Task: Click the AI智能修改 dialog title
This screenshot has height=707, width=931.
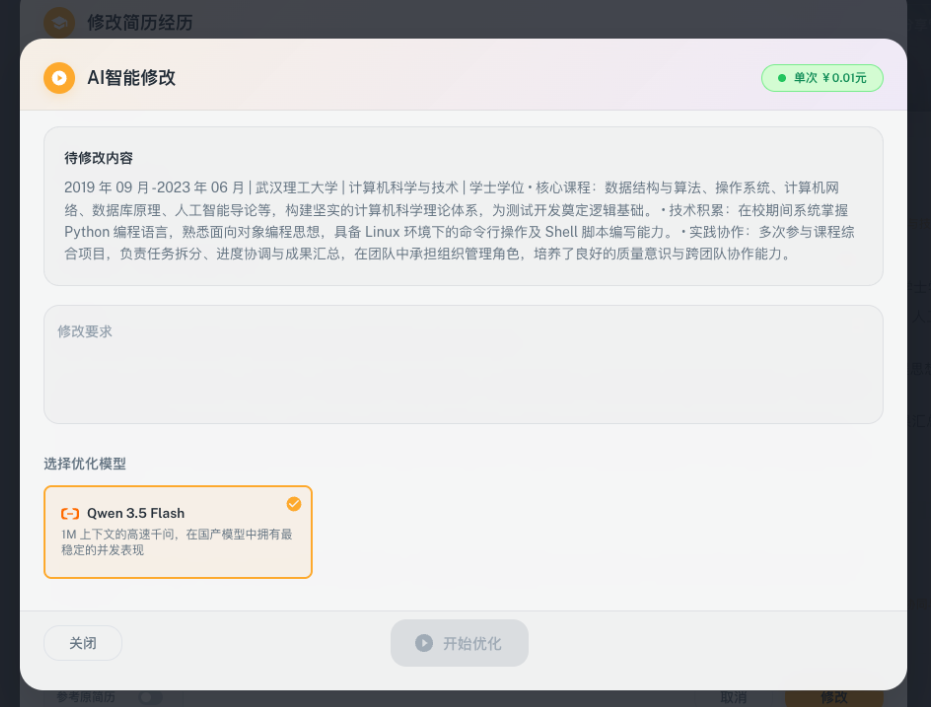Action: pos(131,78)
